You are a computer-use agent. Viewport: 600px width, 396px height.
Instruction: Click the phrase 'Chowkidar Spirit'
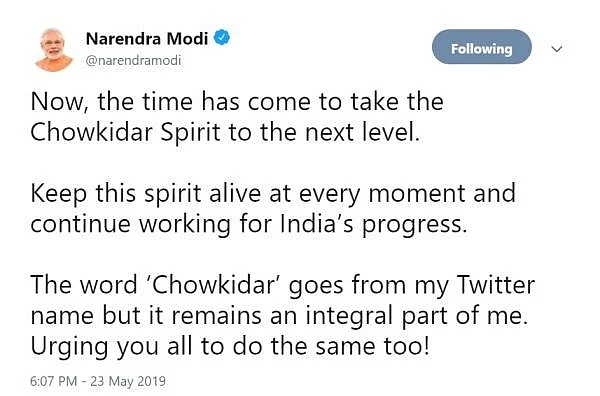pos(125,133)
